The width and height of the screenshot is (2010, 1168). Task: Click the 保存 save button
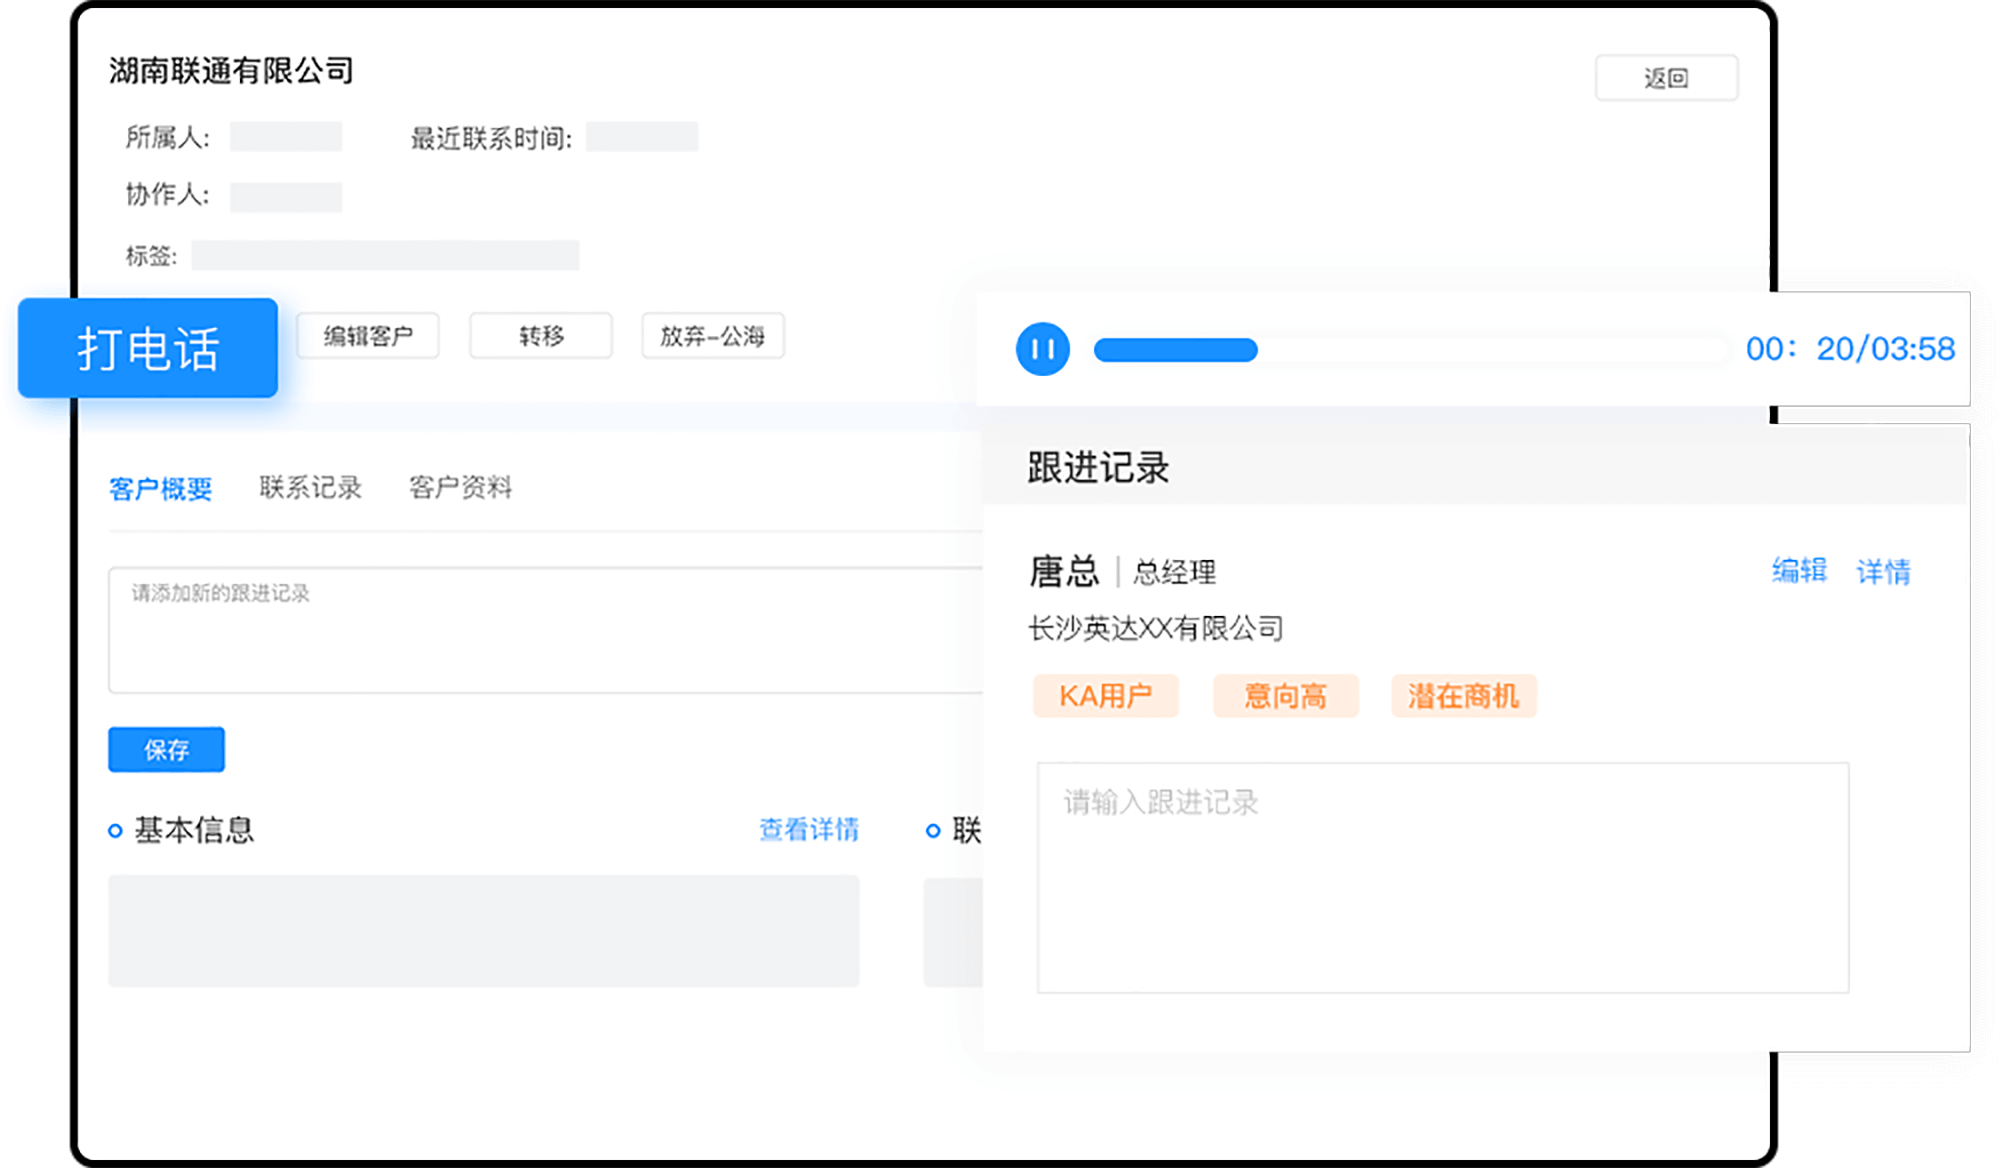tap(165, 749)
